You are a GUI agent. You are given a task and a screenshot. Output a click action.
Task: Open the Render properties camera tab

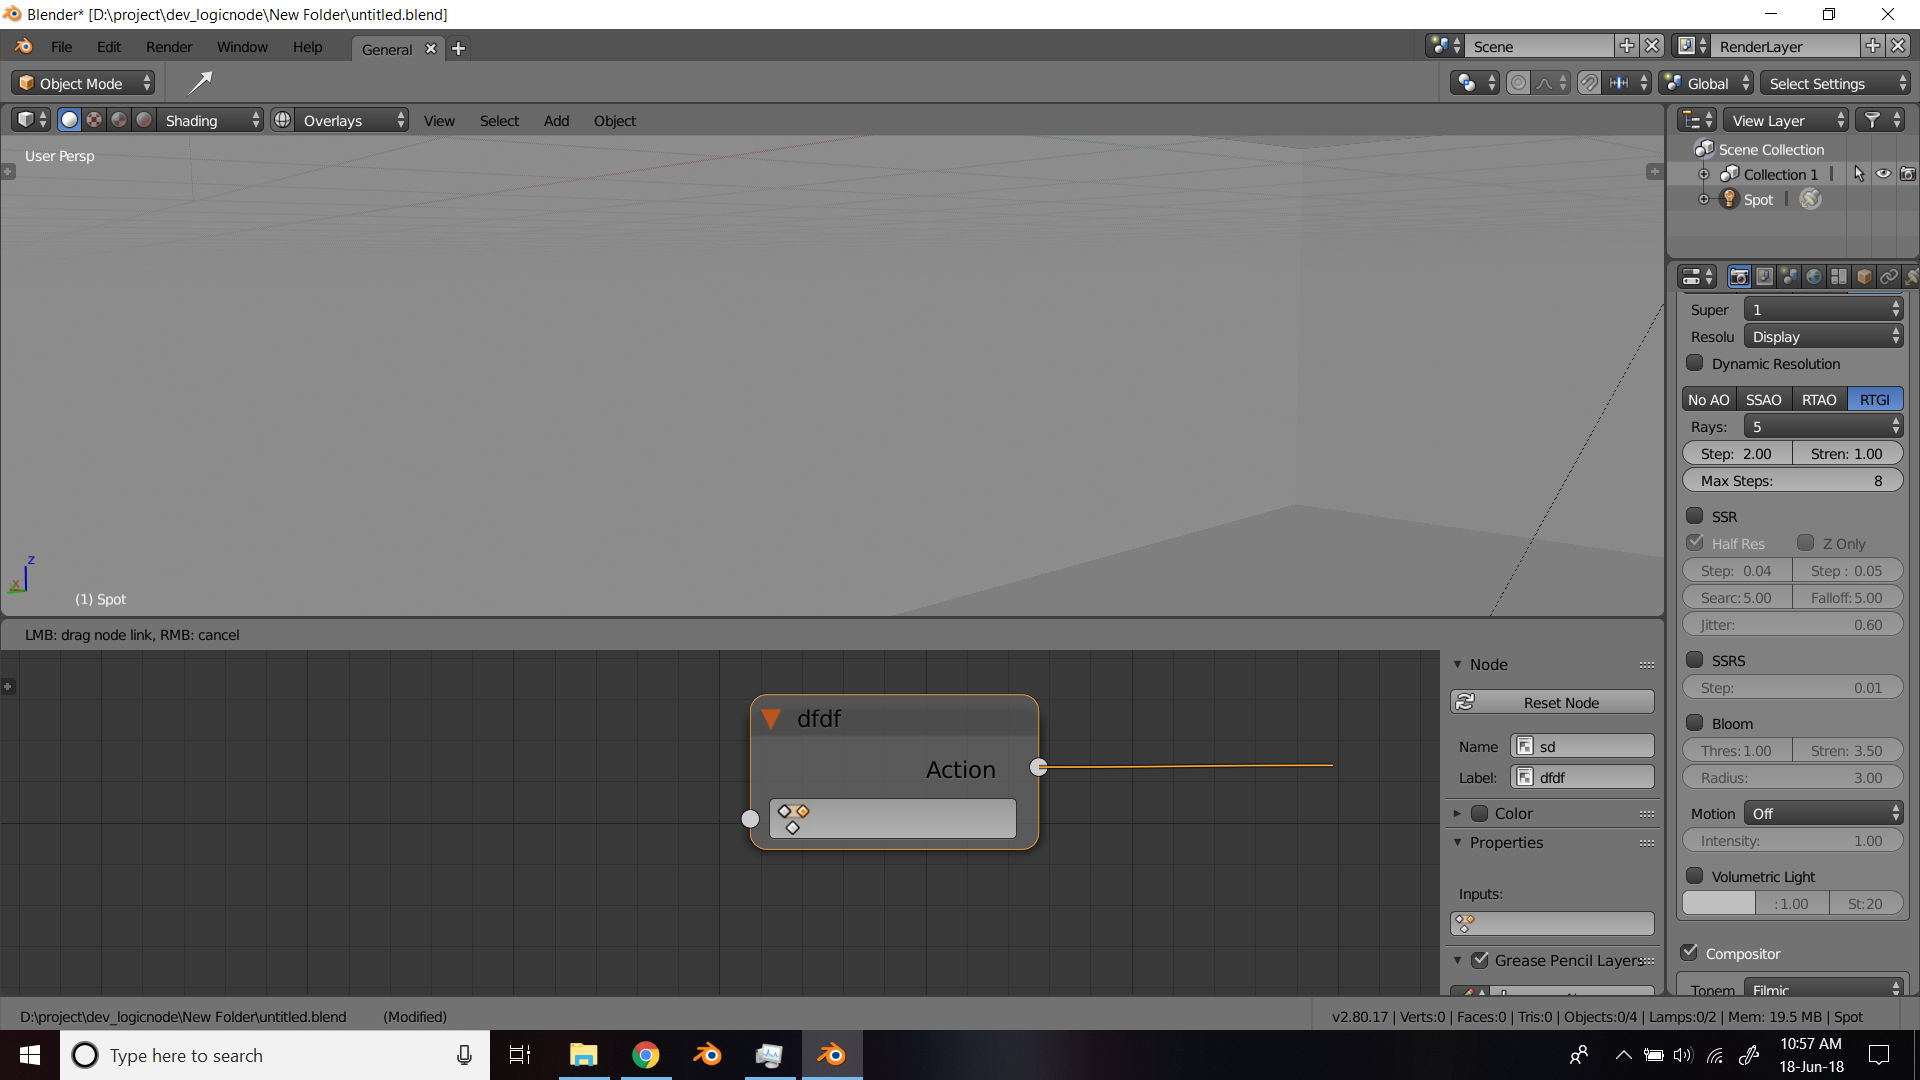tap(1739, 276)
